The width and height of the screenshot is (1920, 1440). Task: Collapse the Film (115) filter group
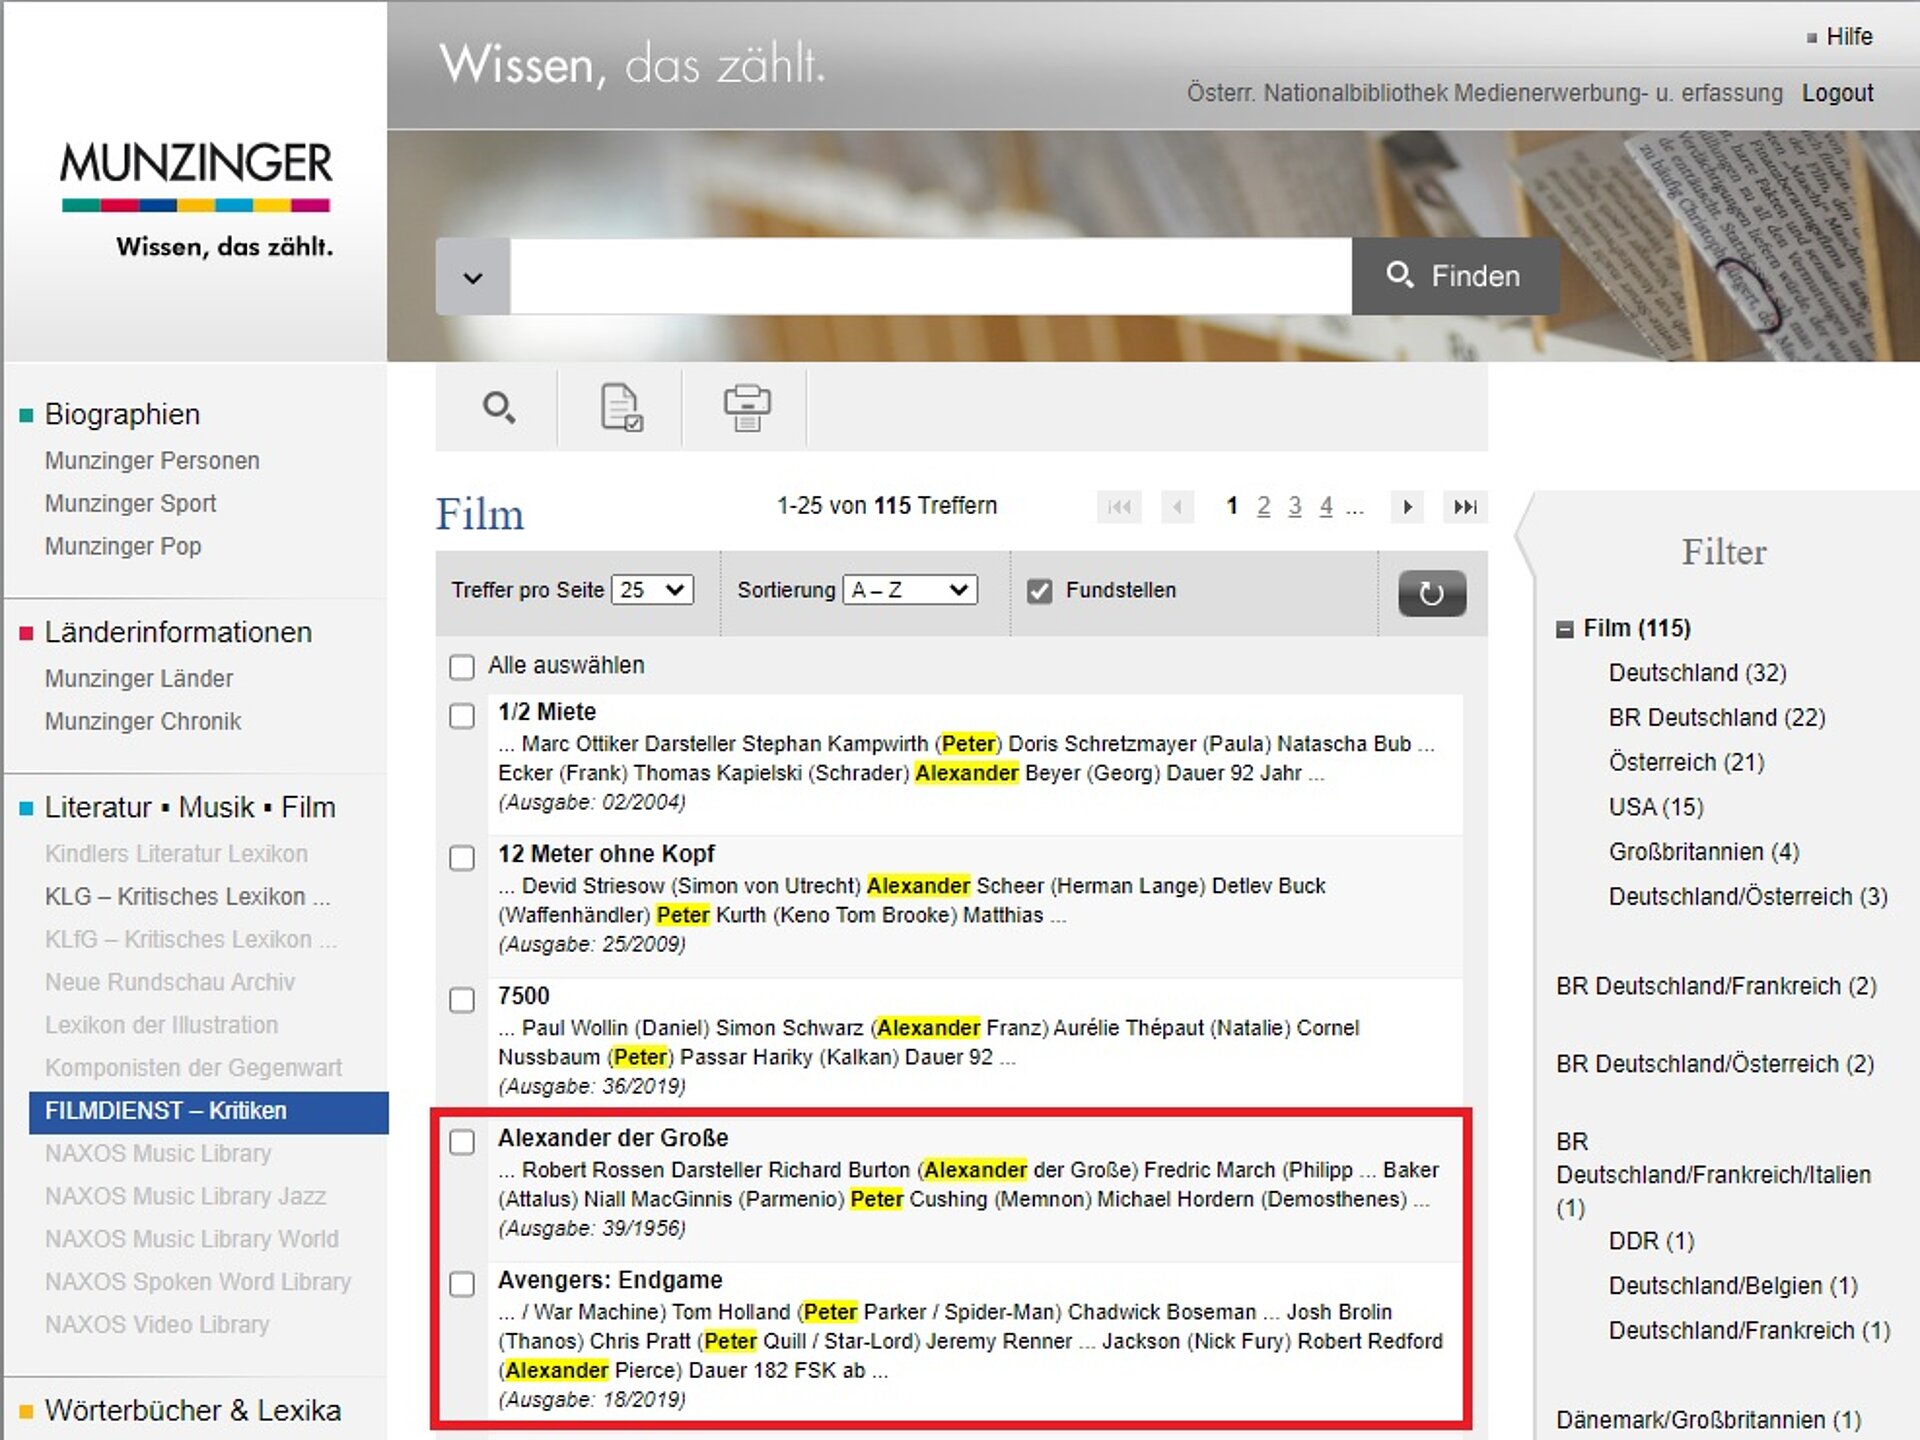click(1565, 629)
